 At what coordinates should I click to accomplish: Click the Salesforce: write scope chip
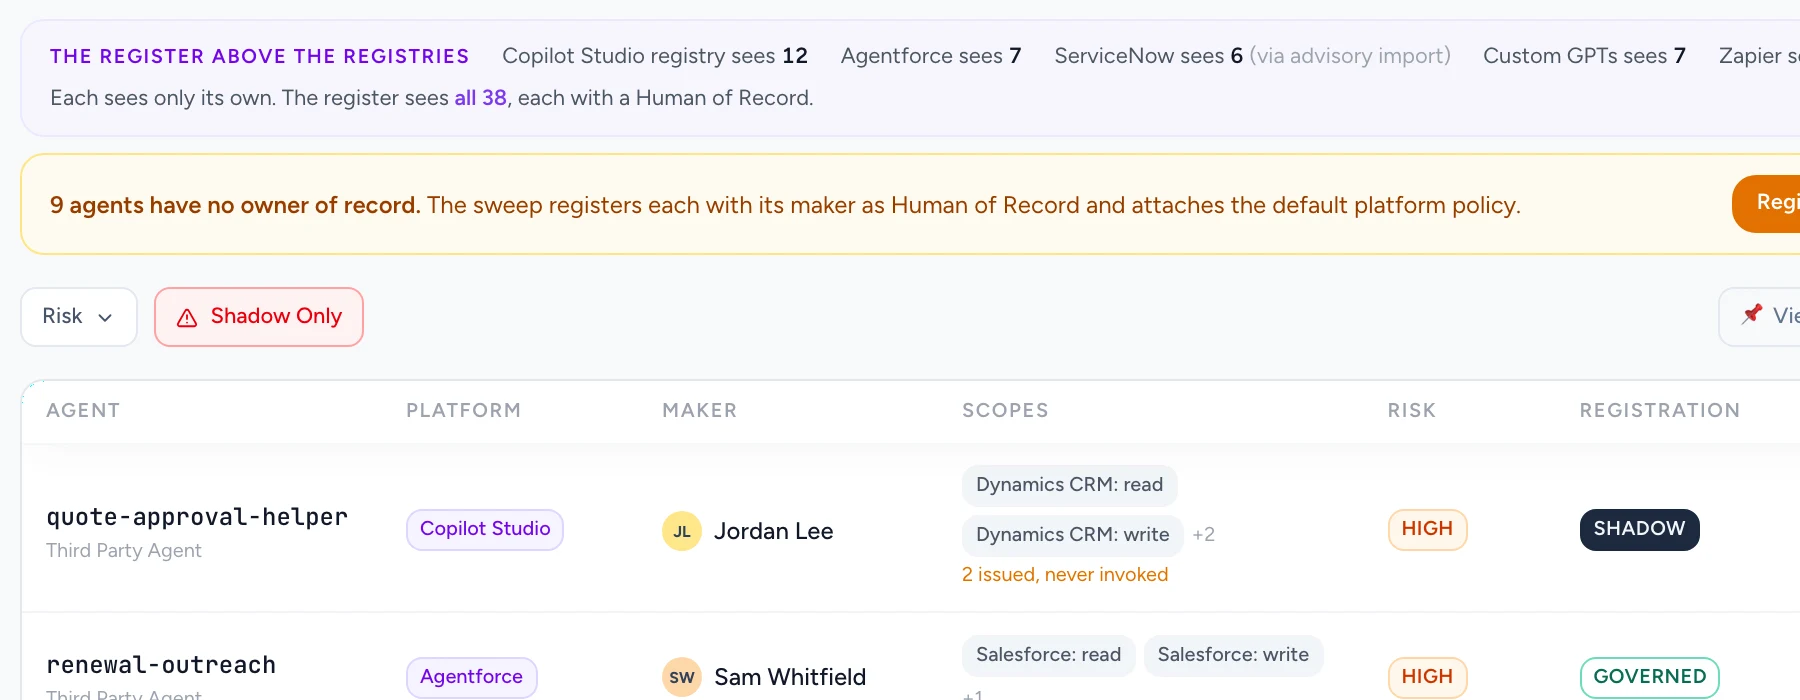pos(1233,655)
